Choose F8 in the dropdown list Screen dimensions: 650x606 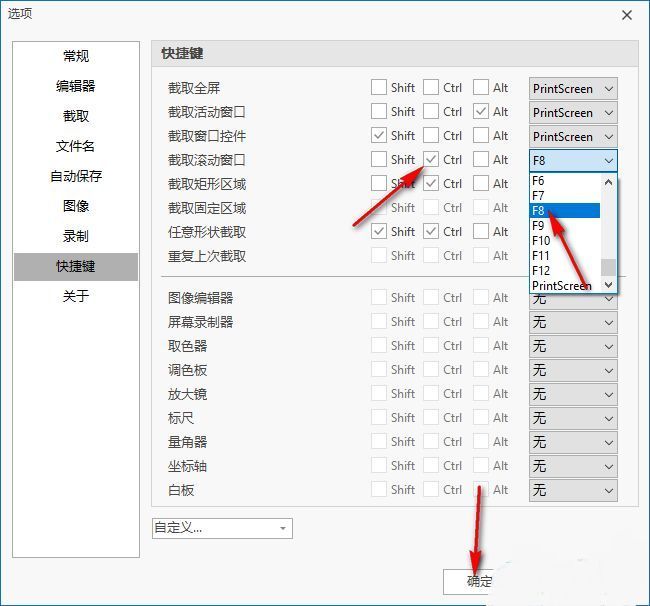564,211
